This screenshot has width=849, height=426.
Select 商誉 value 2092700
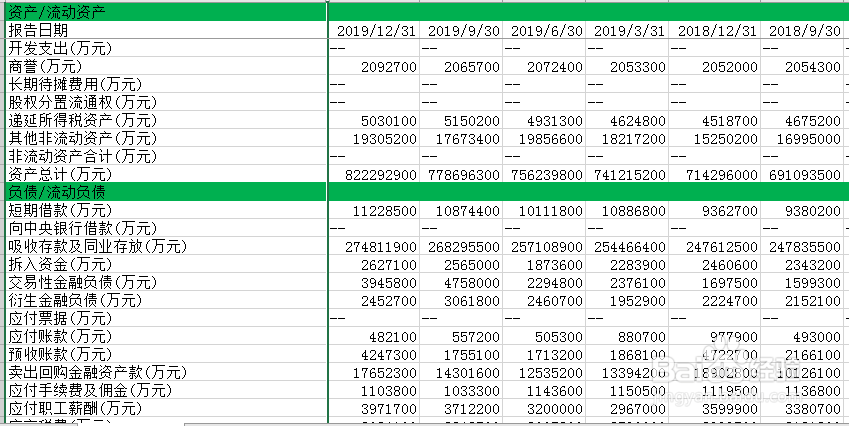374,66
